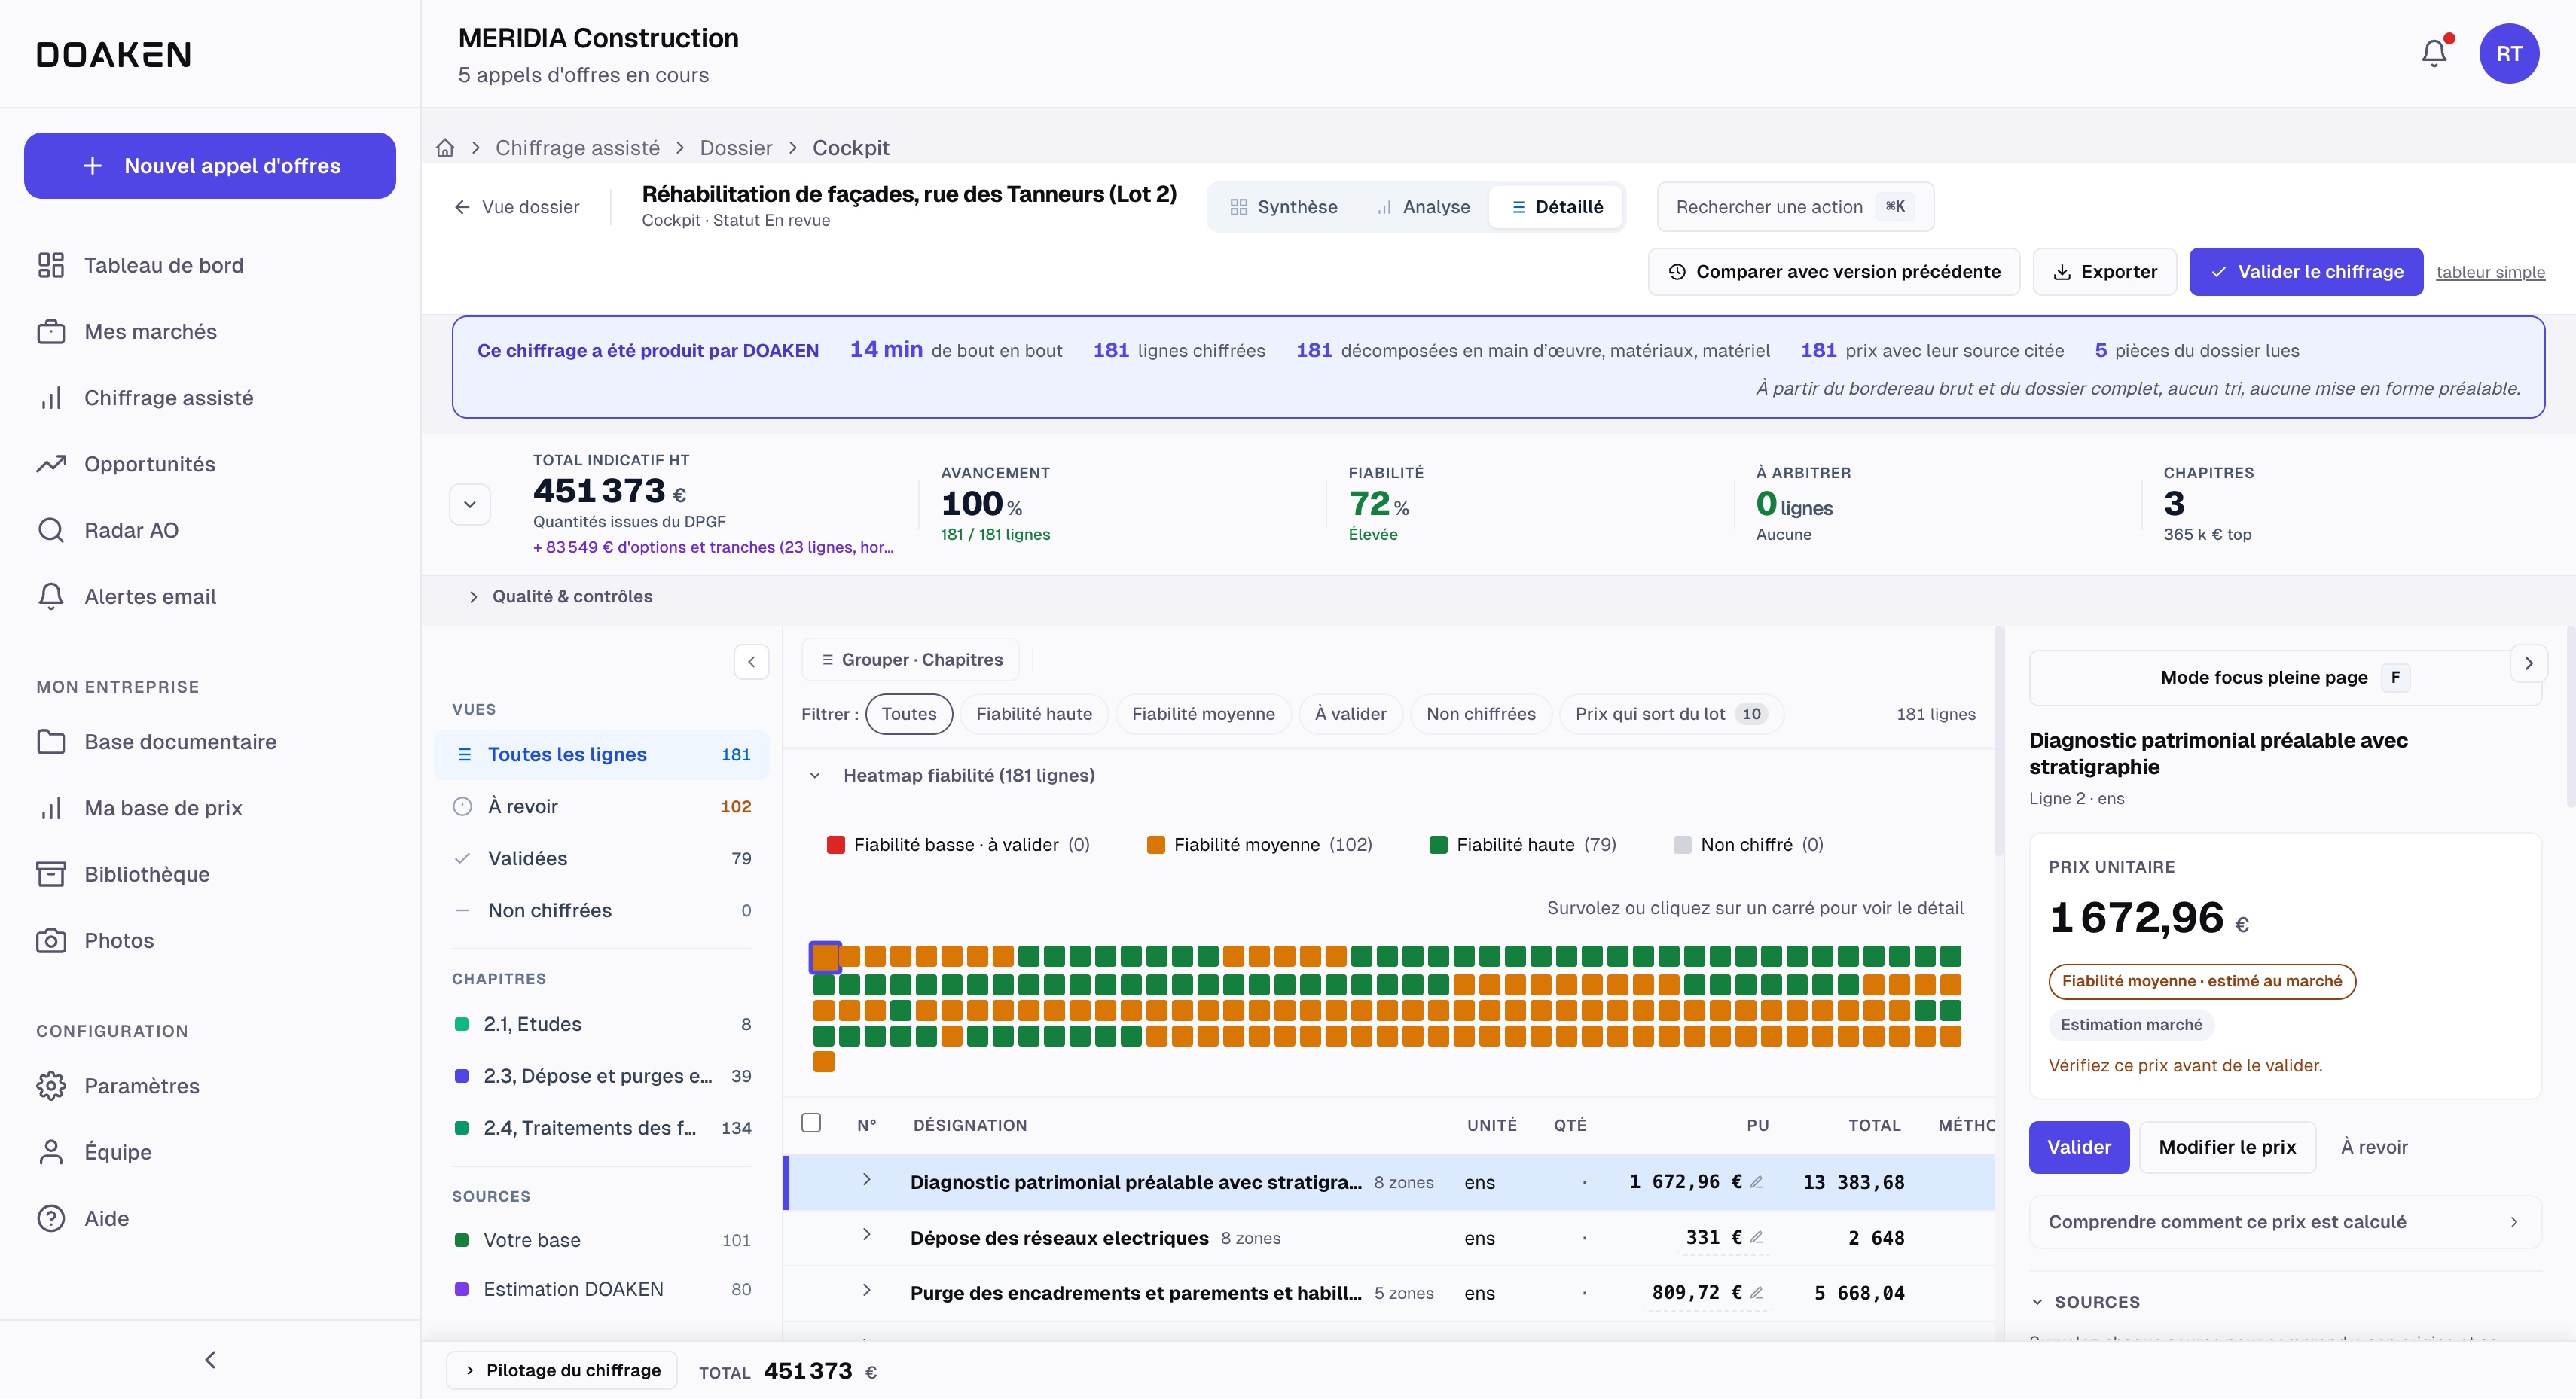
Task: Click the Exporter button
Action: point(2104,272)
